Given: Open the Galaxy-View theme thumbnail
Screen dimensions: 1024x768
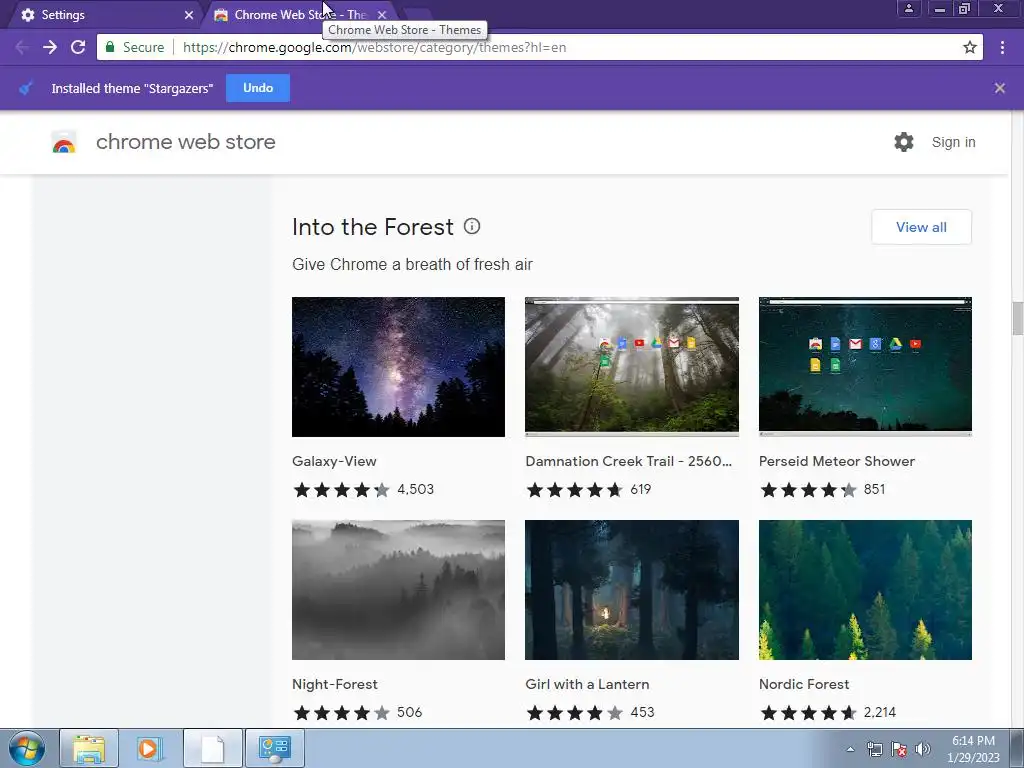Looking at the screenshot, I should coord(398,367).
